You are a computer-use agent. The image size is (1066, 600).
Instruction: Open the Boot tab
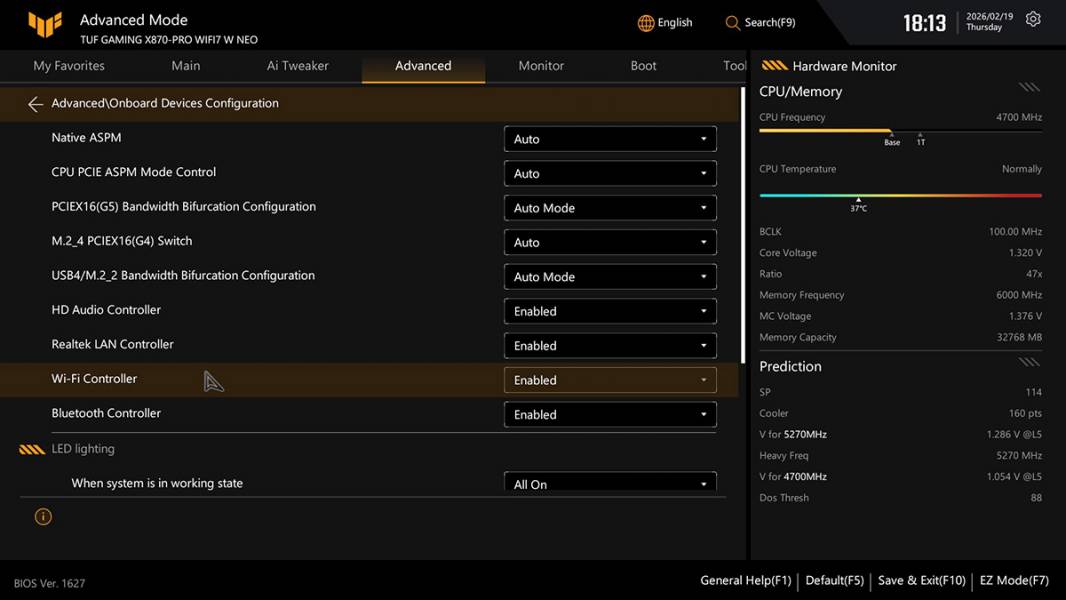[643, 66]
